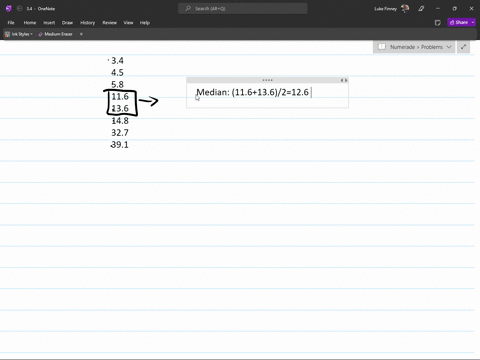Image resolution: width=480 pixels, height=360 pixels.
Task: Click the expand full page view icon
Action: pyautogui.click(x=463, y=47)
